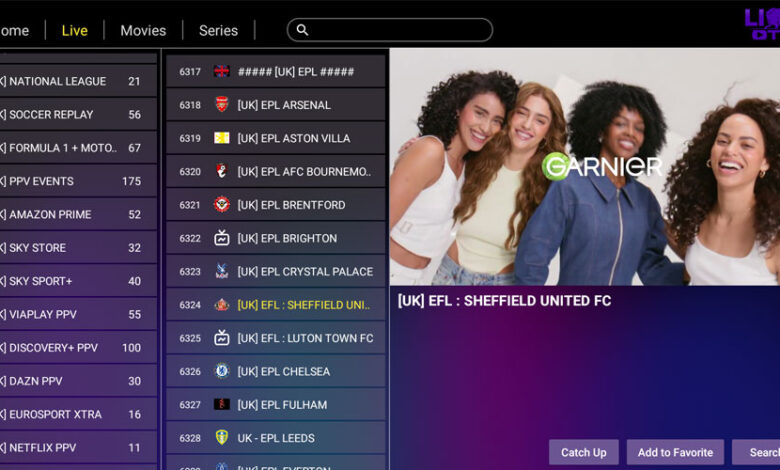This screenshot has height=470, width=780.
Task: Click the magnifier icon in search bar
Action: (x=303, y=30)
